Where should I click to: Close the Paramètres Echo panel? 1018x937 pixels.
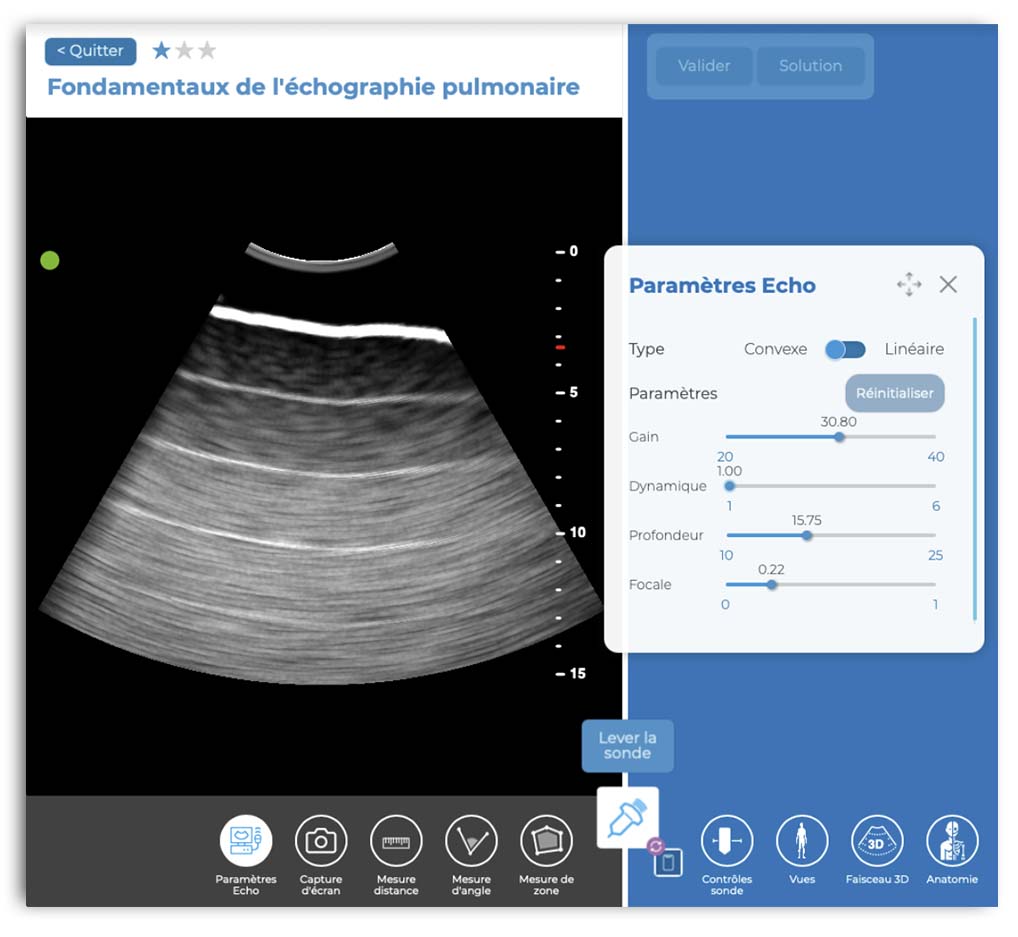[948, 285]
